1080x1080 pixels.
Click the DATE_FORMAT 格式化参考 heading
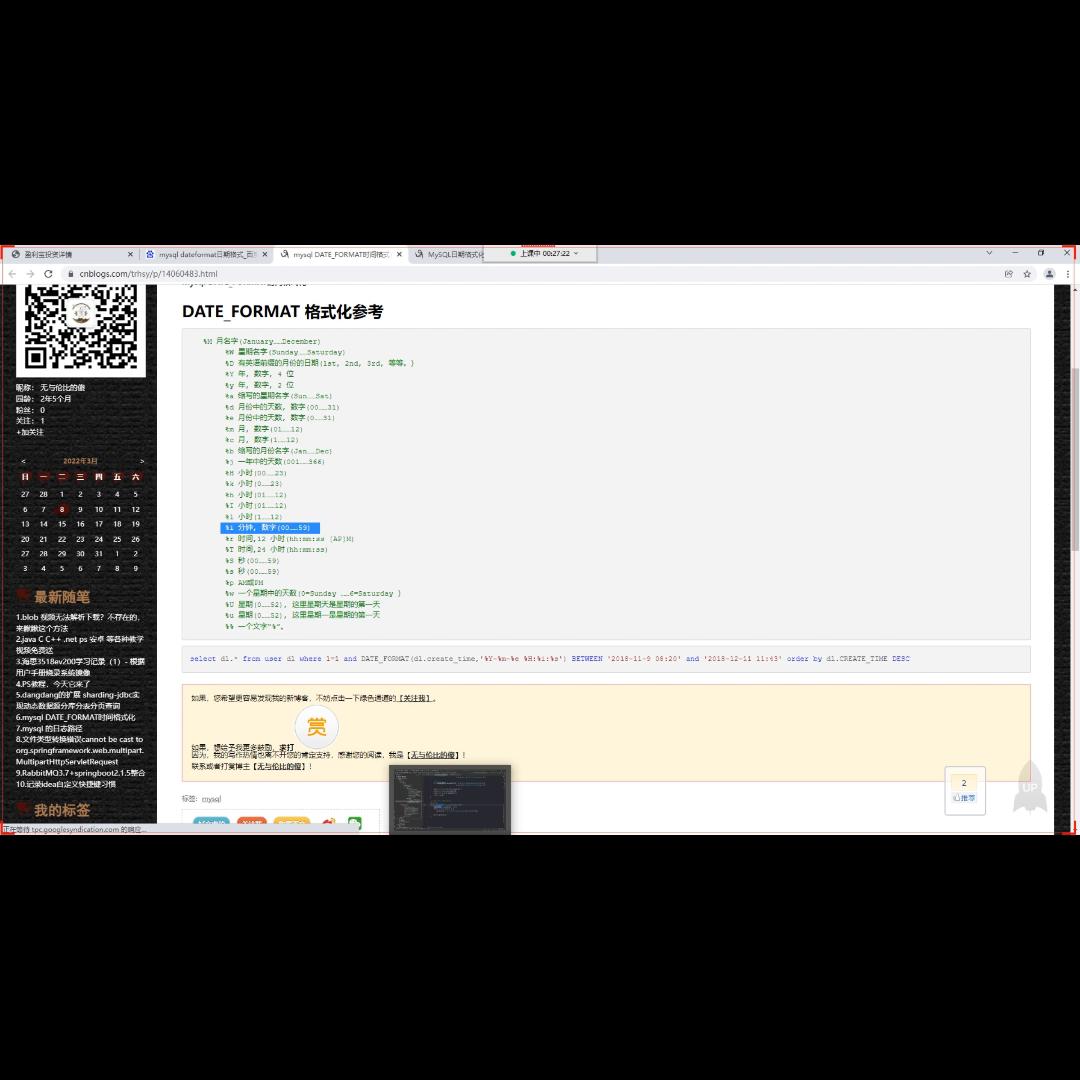(x=282, y=311)
